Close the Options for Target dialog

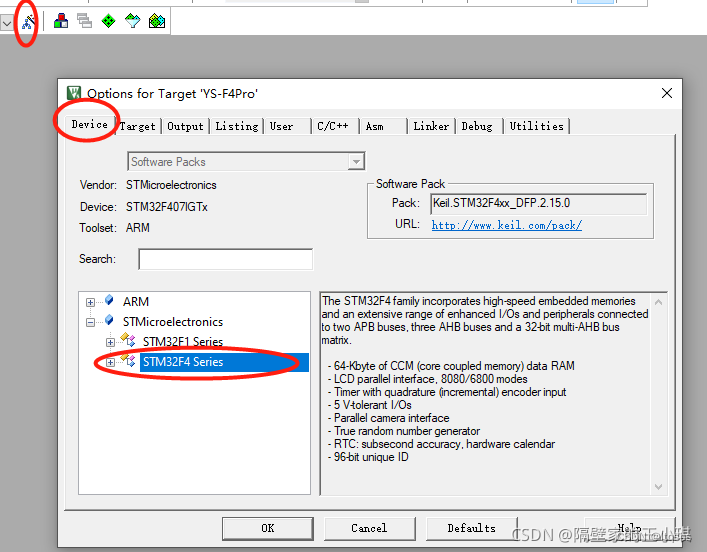pyautogui.click(x=666, y=93)
